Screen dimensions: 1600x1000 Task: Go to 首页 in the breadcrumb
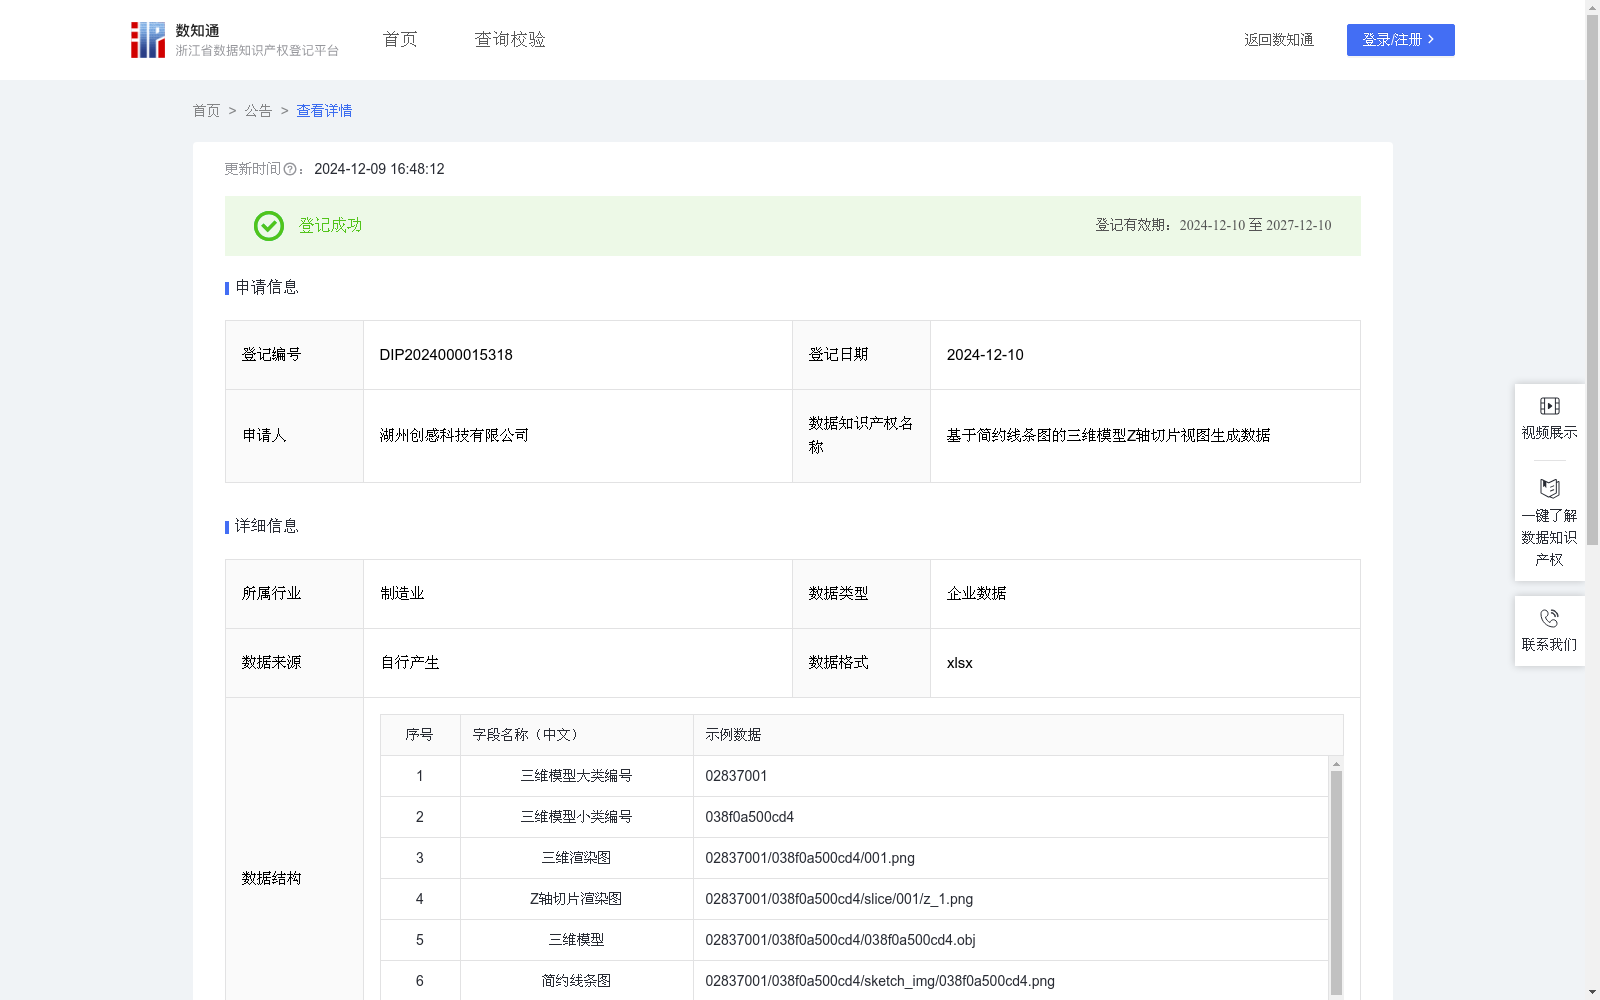(x=207, y=111)
